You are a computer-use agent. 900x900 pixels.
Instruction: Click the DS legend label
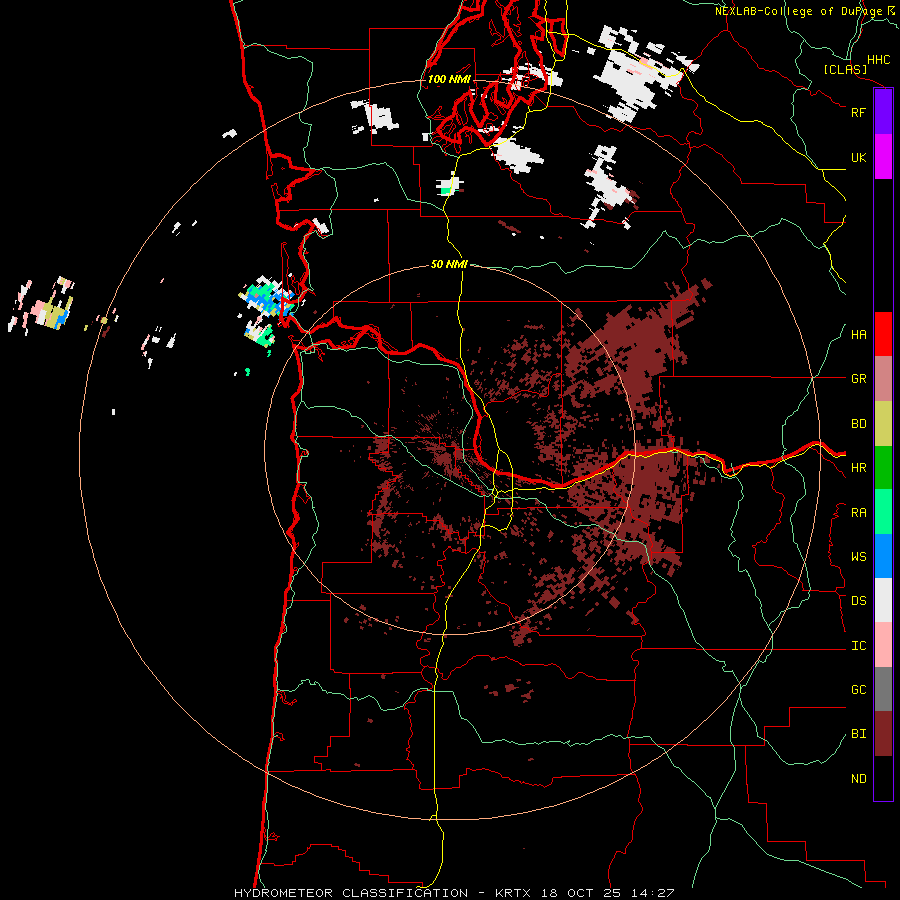[859, 600]
